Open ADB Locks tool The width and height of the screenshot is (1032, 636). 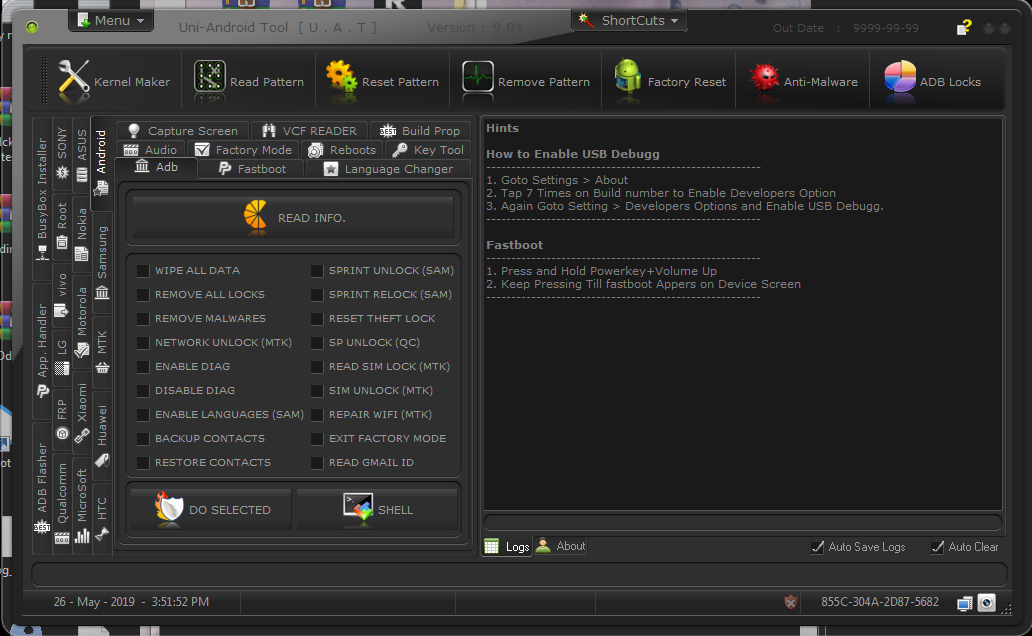click(x=933, y=80)
